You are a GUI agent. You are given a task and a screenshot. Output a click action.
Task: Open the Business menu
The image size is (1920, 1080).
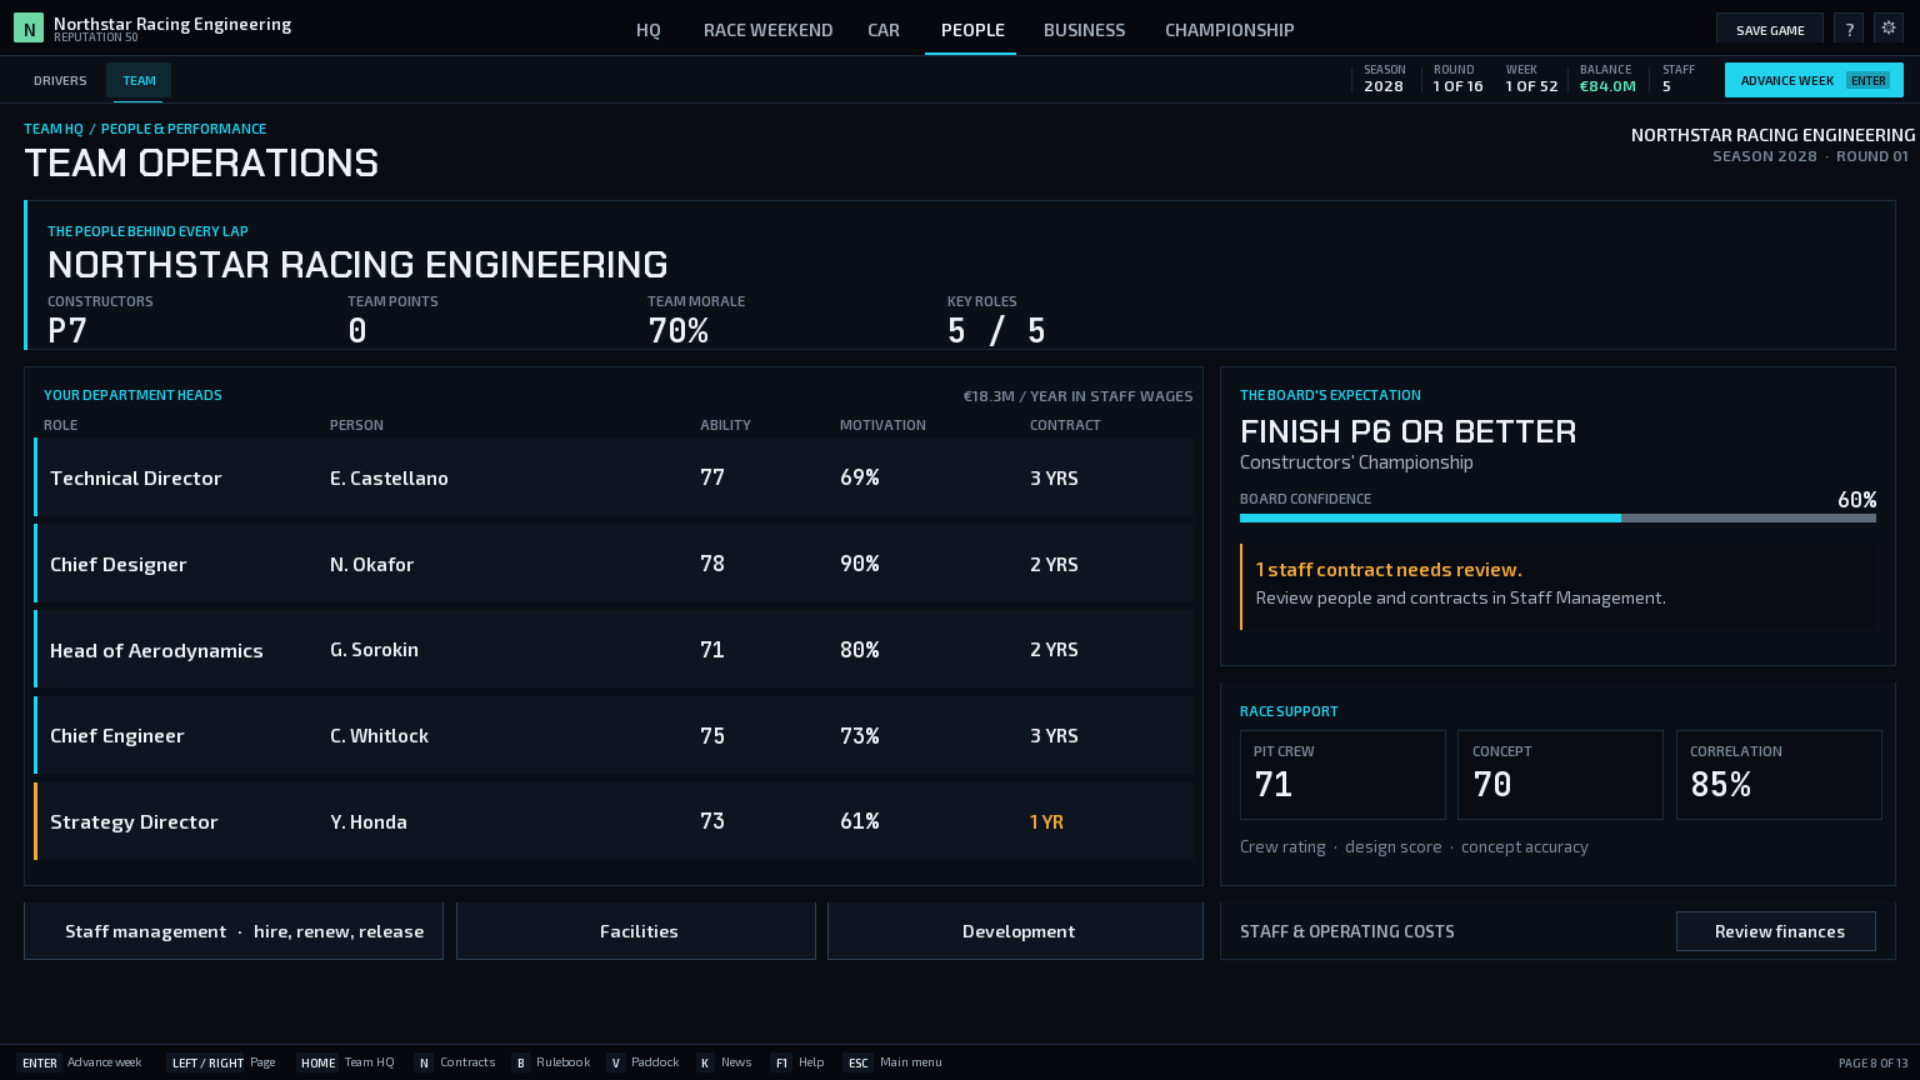[x=1084, y=30]
